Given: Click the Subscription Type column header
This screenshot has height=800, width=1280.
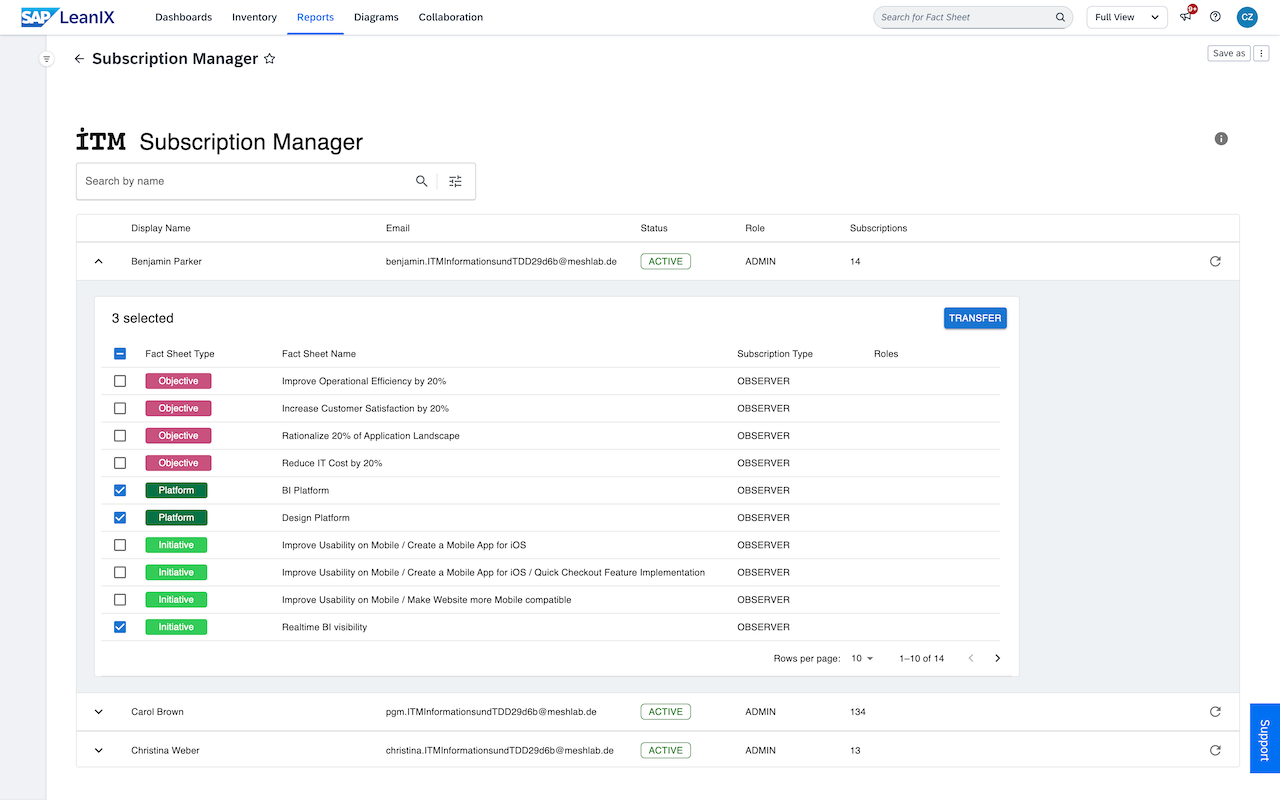Looking at the screenshot, I should [775, 354].
